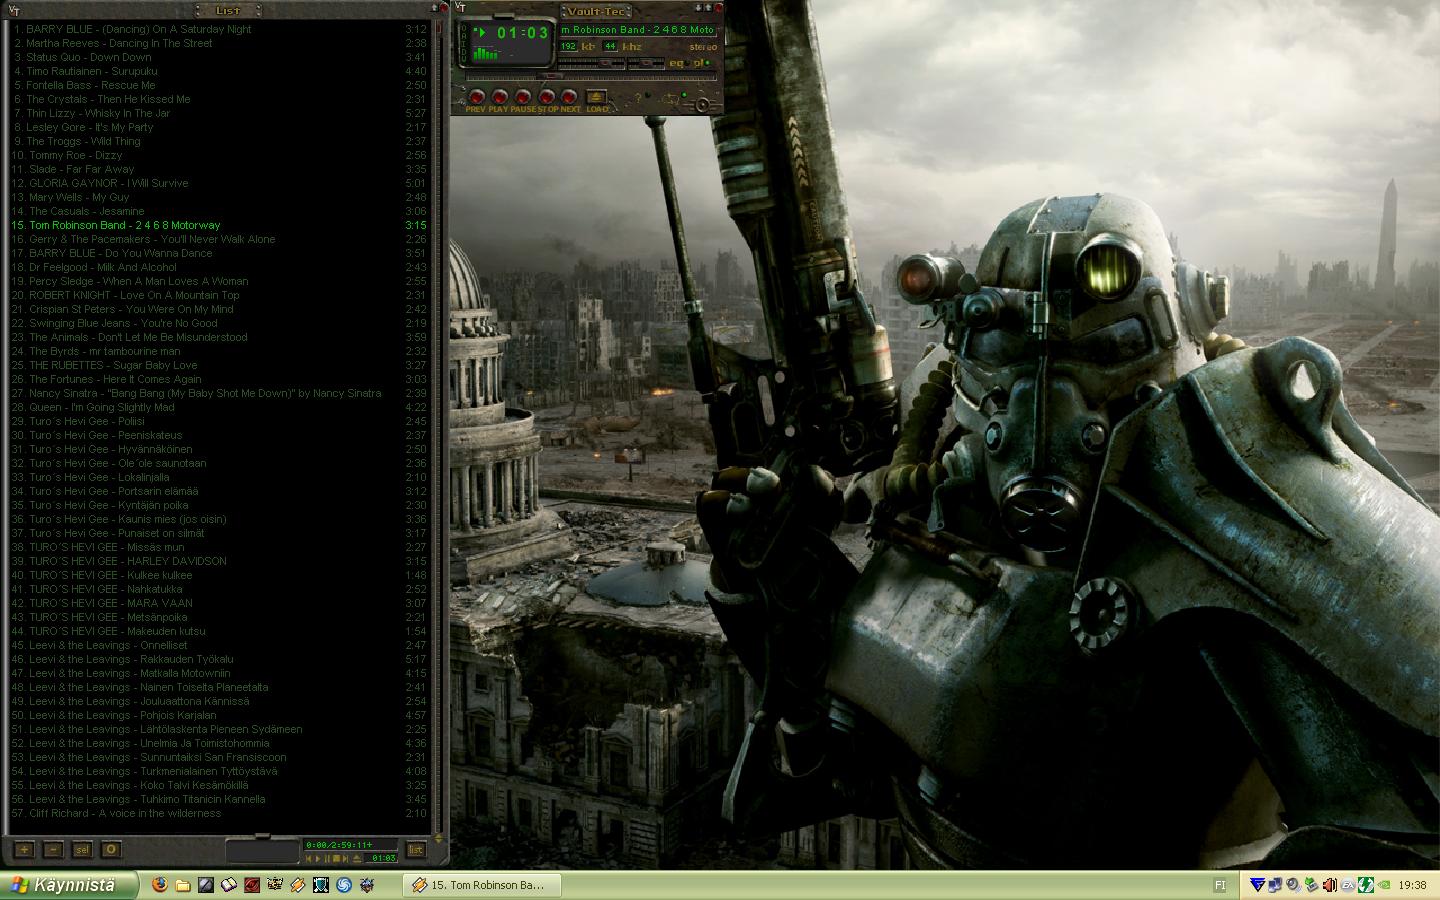Launch Winamp from quick launch bar
Image resolution: width=1440 pixels, height=900 pixels.
(297, 885)
